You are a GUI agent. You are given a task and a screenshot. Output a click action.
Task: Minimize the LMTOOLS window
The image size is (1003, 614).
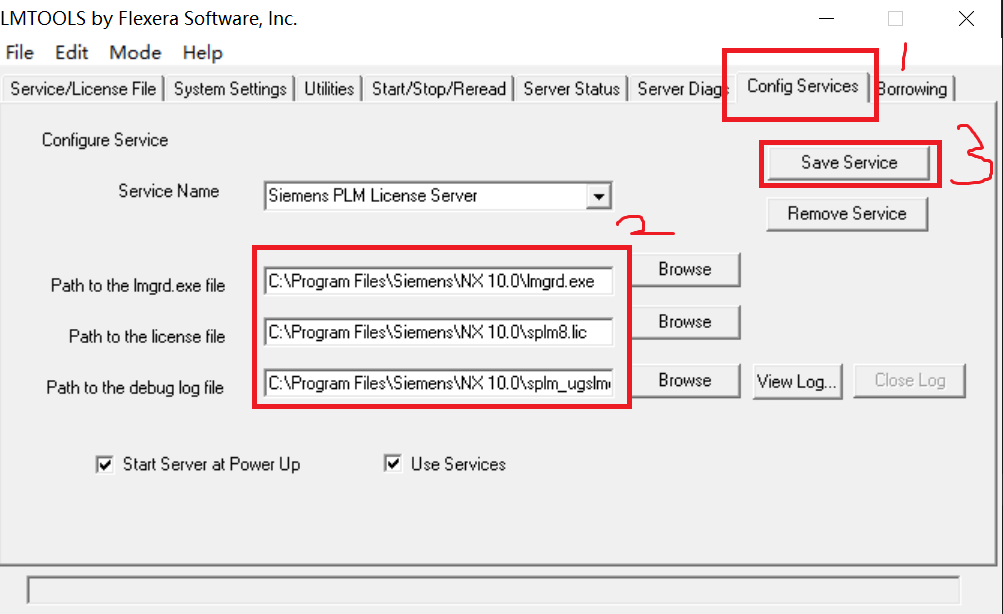tap(826, 19)
